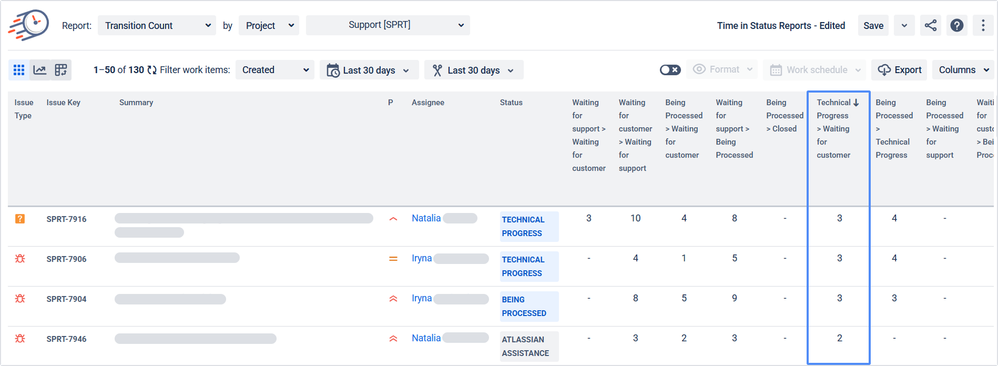The image size is (998, 366).
Task: Switch to line chart view icon
Action: (40, 70)
